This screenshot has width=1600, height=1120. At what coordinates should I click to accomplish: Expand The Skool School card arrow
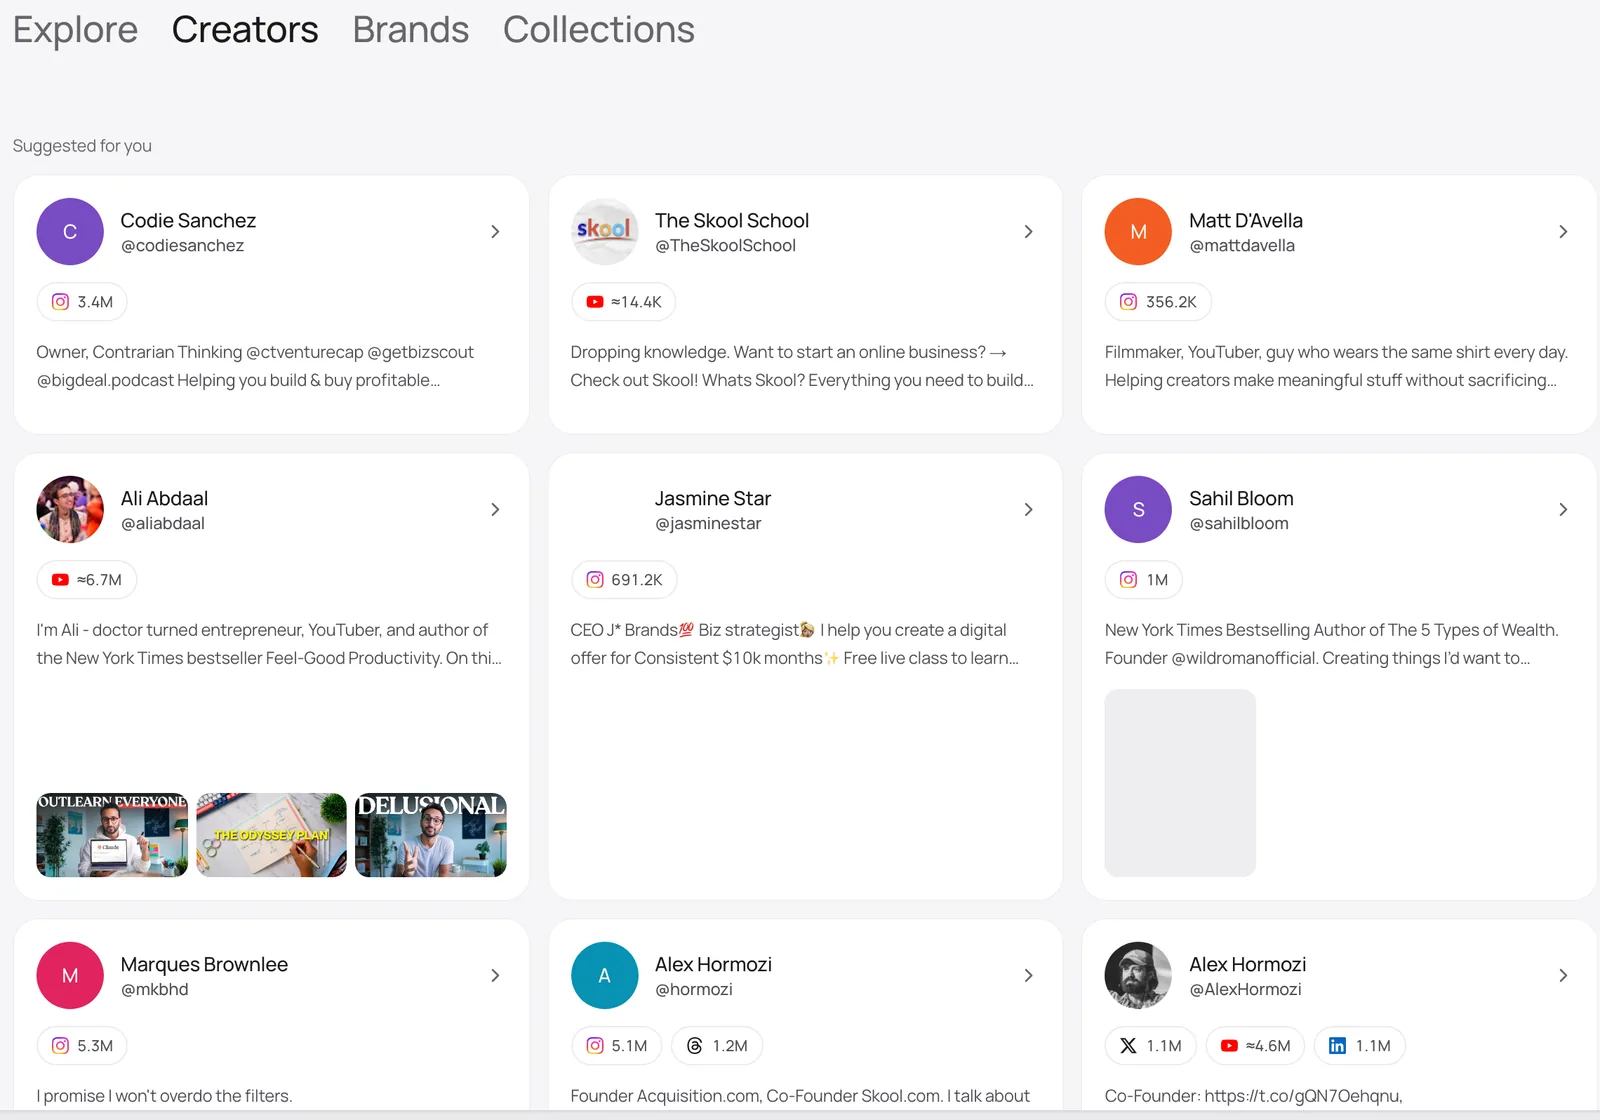tap(1028, 232)
